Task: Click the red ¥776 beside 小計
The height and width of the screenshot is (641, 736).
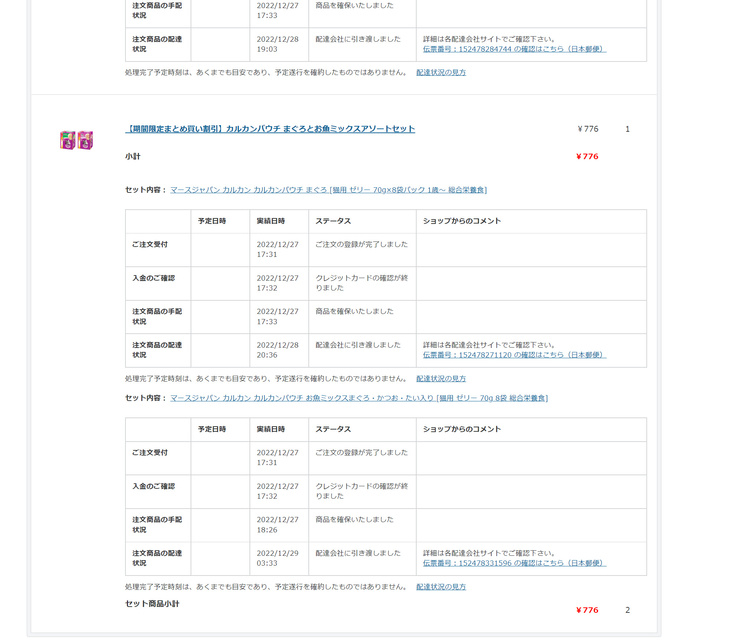Action: (587, 157)
